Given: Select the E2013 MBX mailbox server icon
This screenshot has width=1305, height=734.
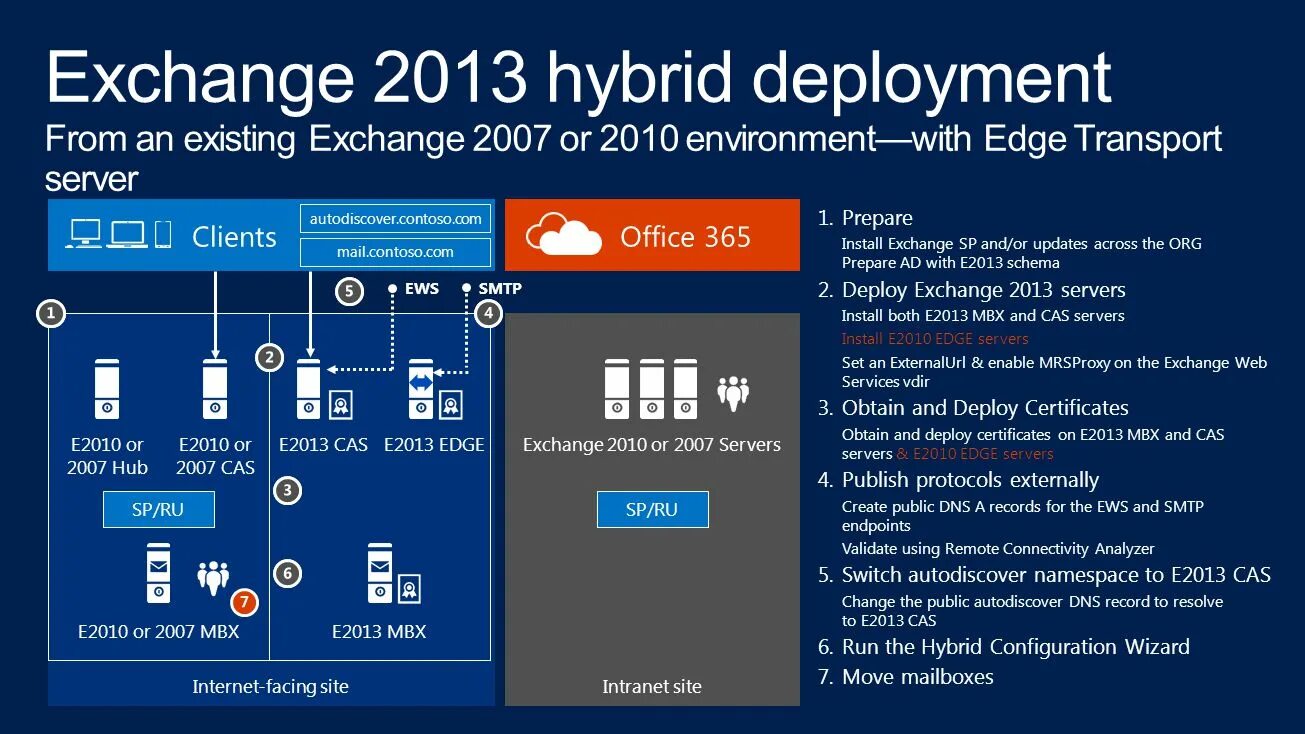Looking at the screenshot, I should 379,573.
